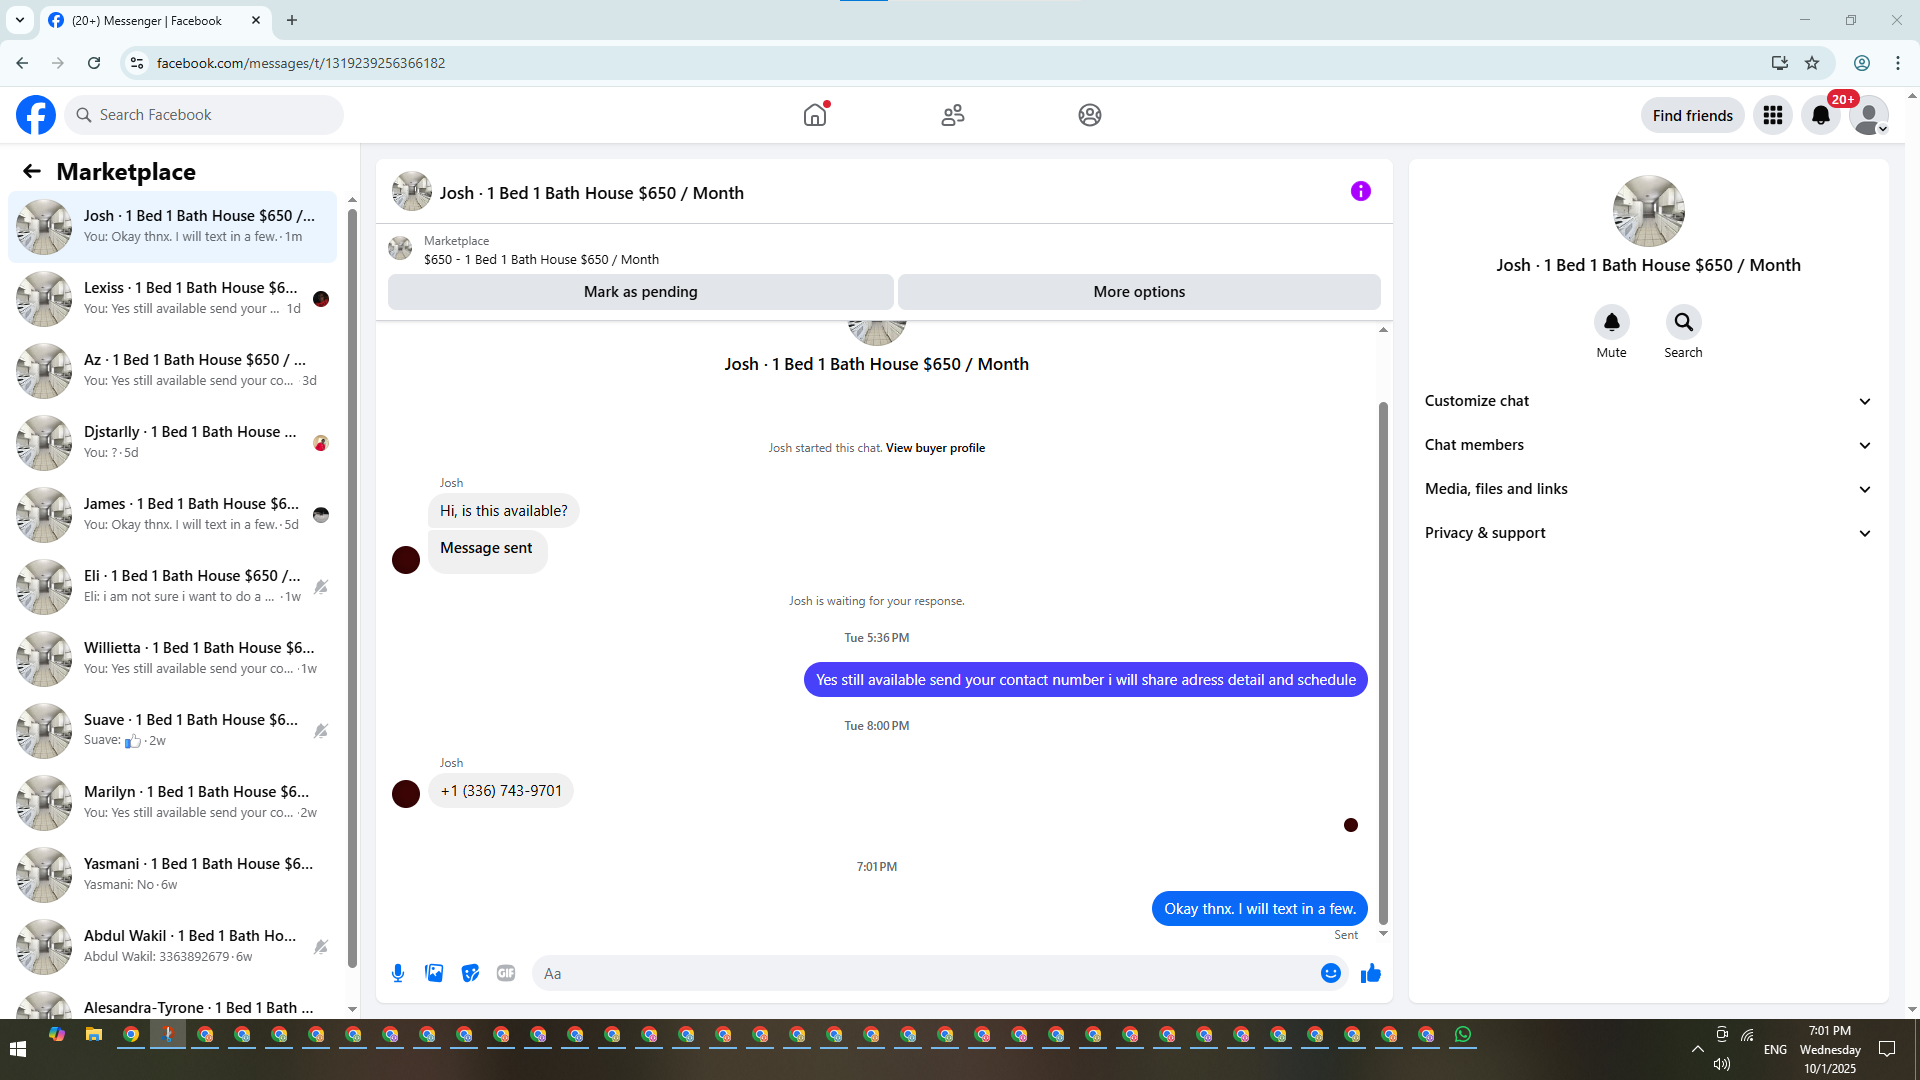
Task: Search within the Josh conversation
Action: point(1684,322)
